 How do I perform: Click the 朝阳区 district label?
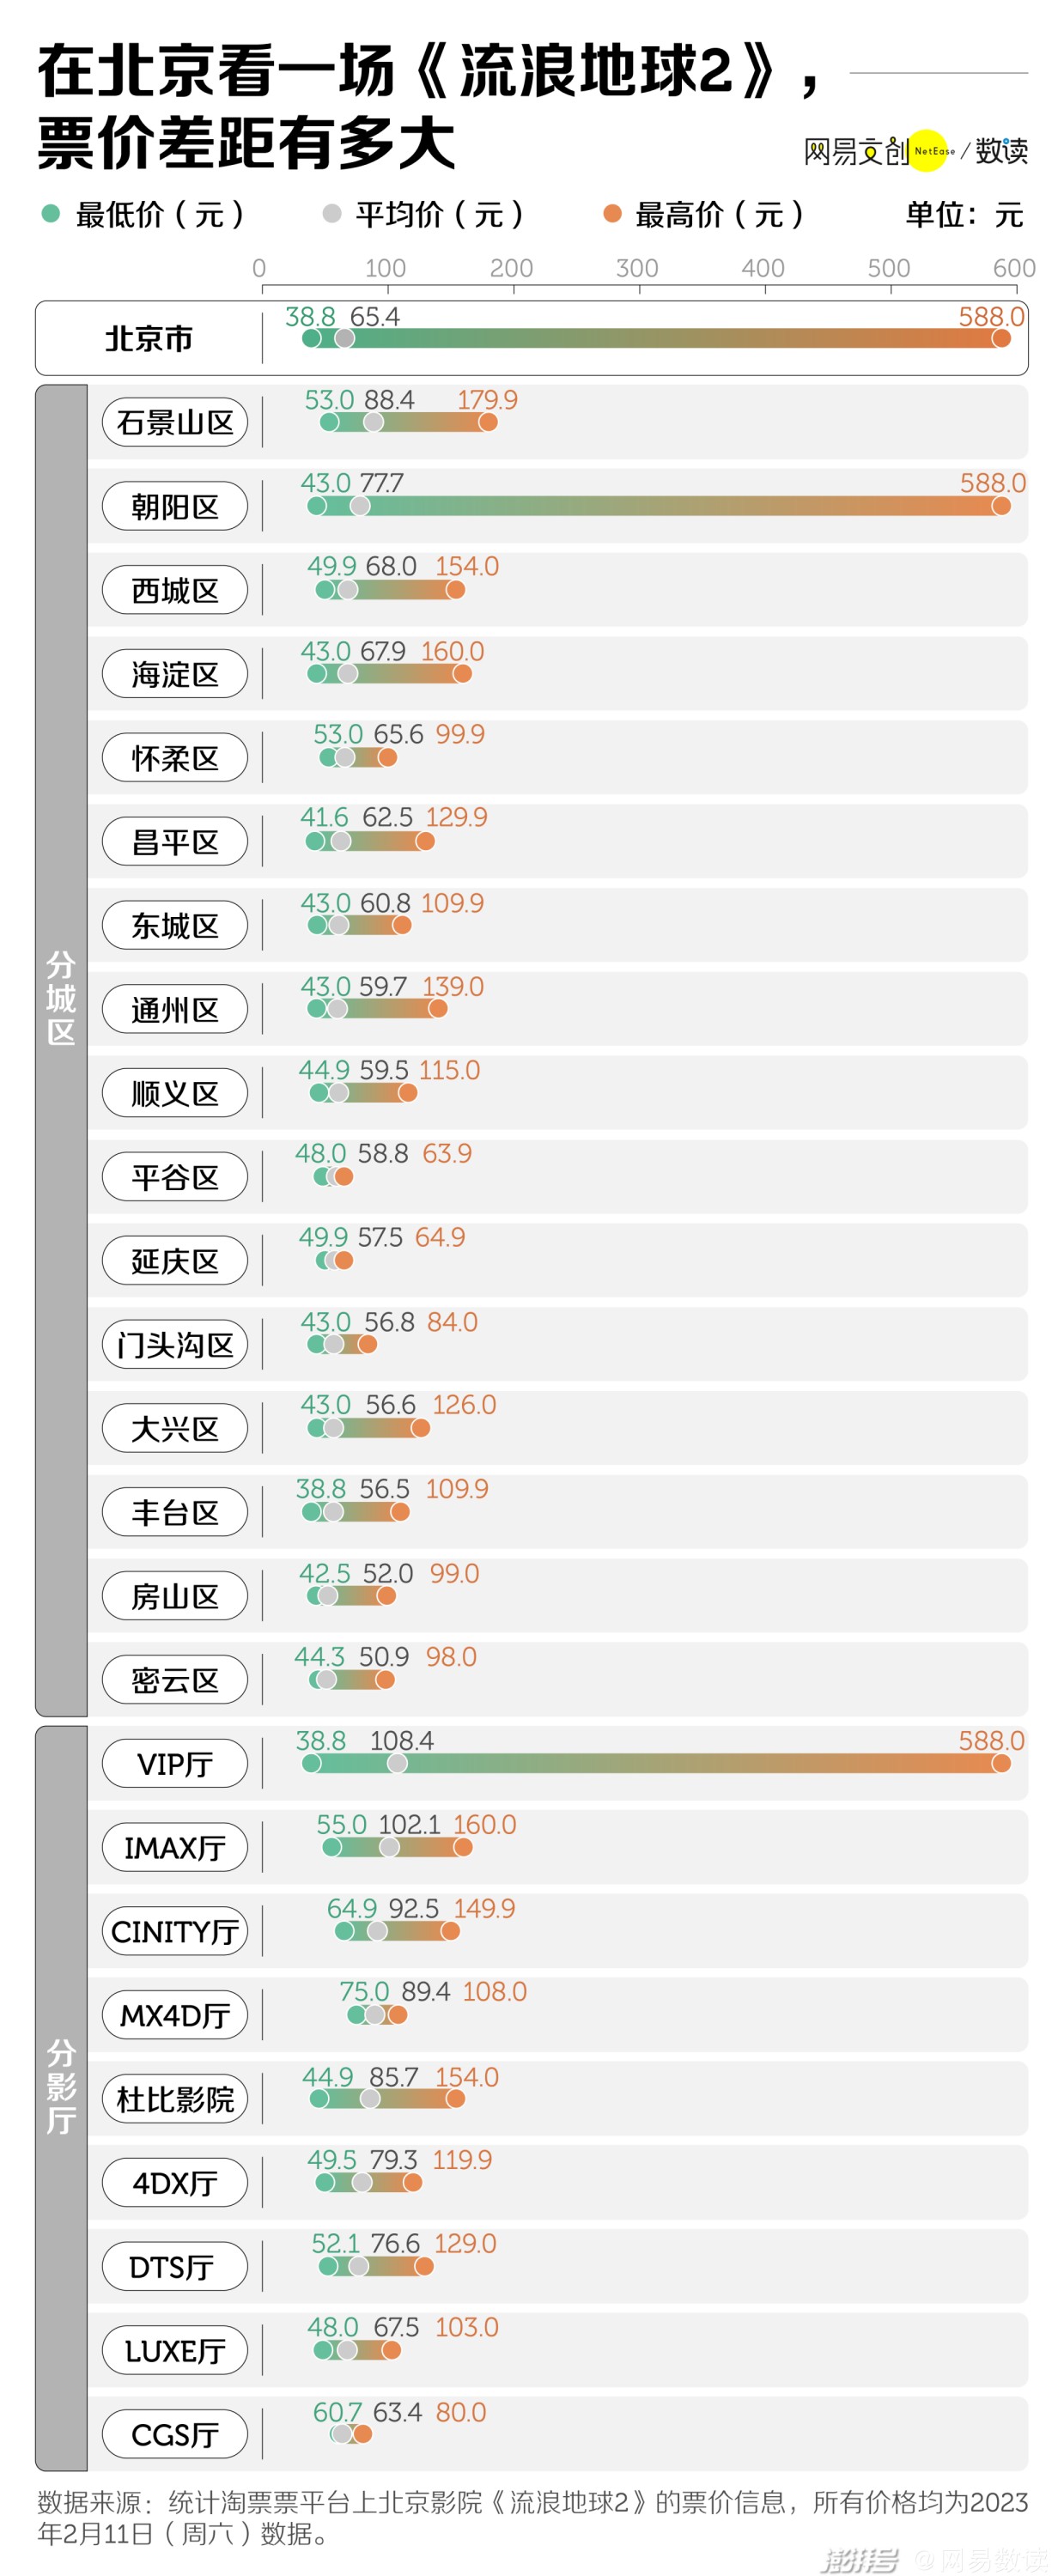(175, 506)
